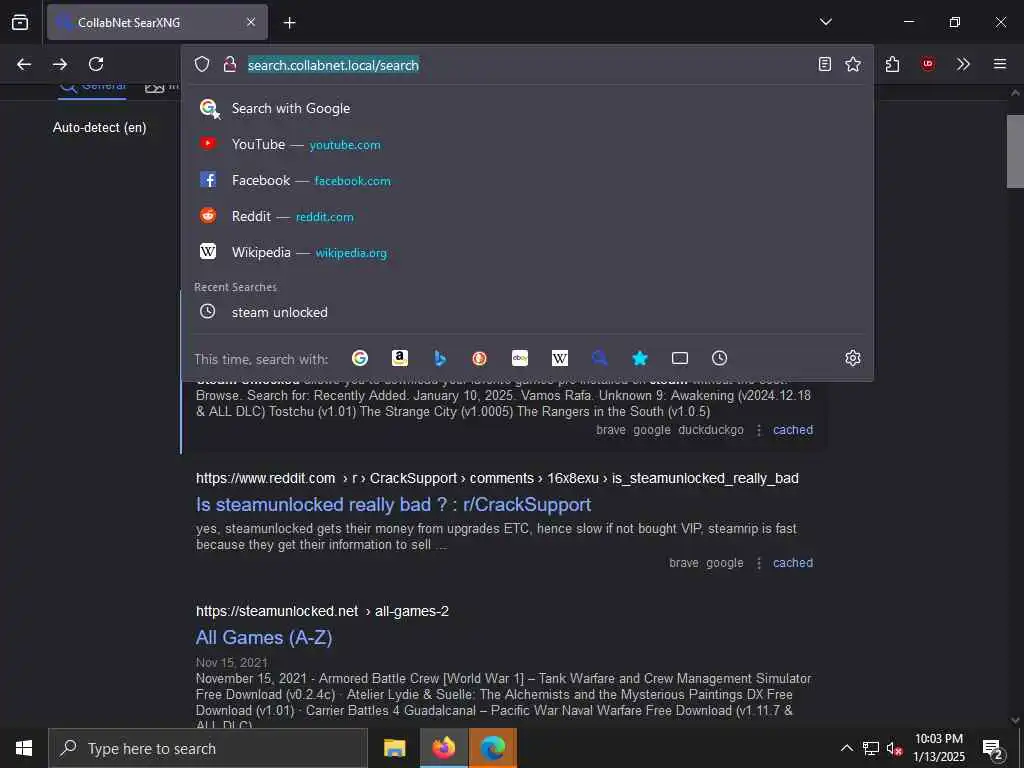The width and height of the screenshot is (1024, 768).
Task: Search this time with SearXNG magnifier icon
Action: click(600, 358)
